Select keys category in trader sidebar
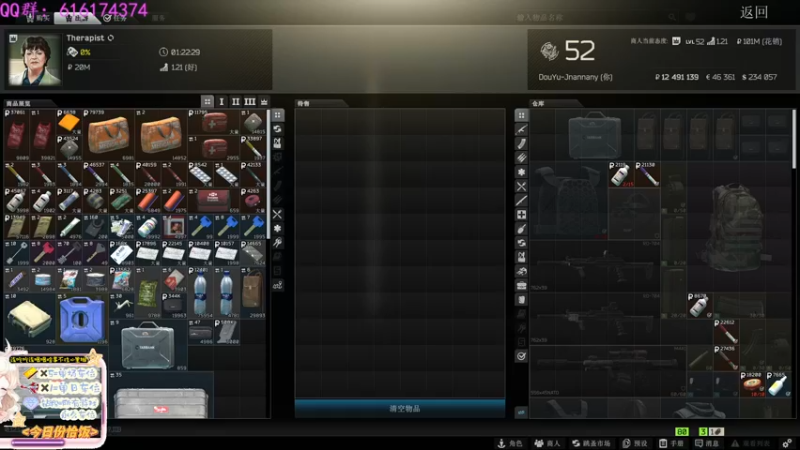The image size is (800, 450). click(278, 242)
